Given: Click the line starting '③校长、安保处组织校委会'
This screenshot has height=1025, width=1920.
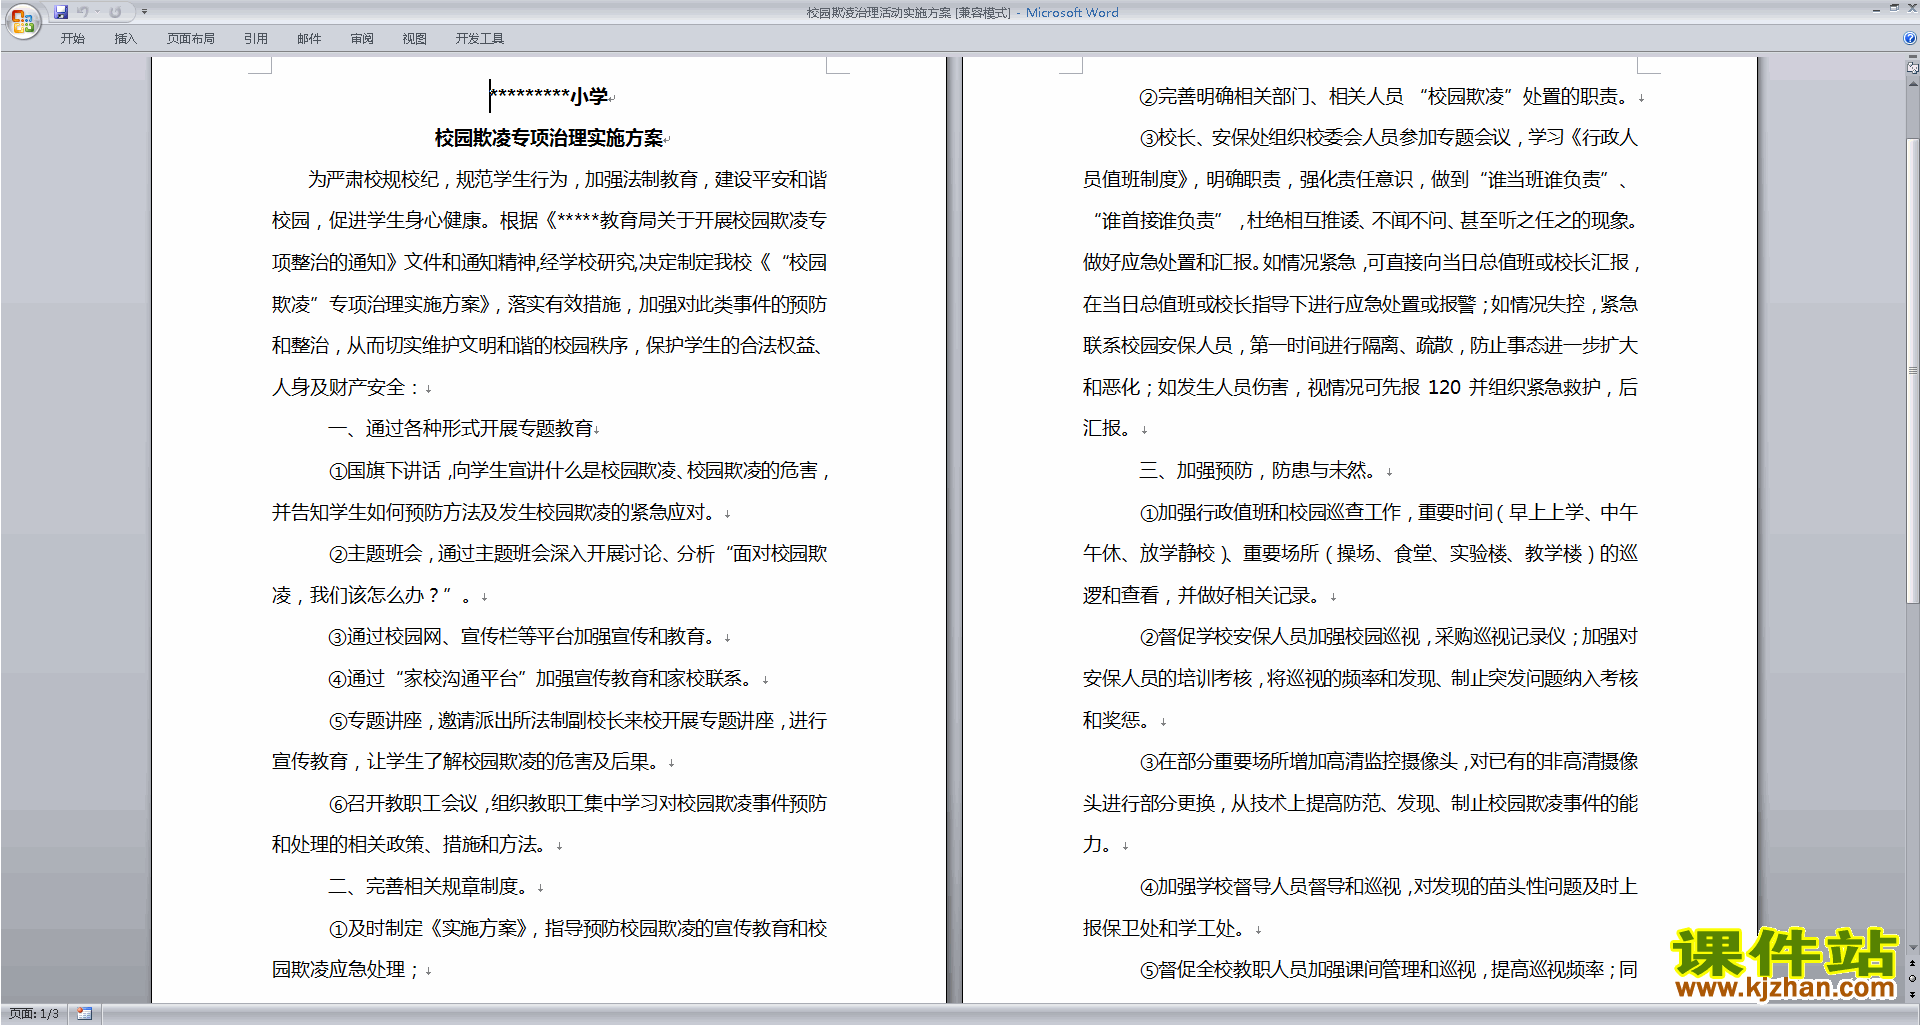Looking at the screenshot, I should [x=1389, y=138].
